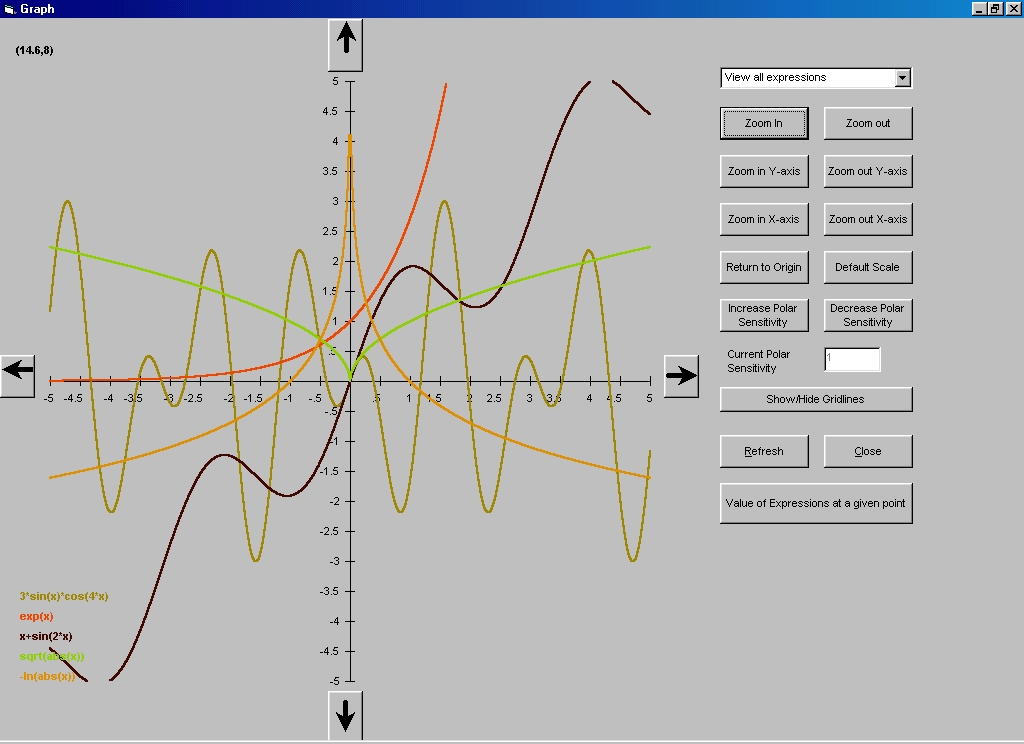This screenshot has width=1024, height=744.
Task: Open Value of Expressions at a given point
Action: click(816, 504)
